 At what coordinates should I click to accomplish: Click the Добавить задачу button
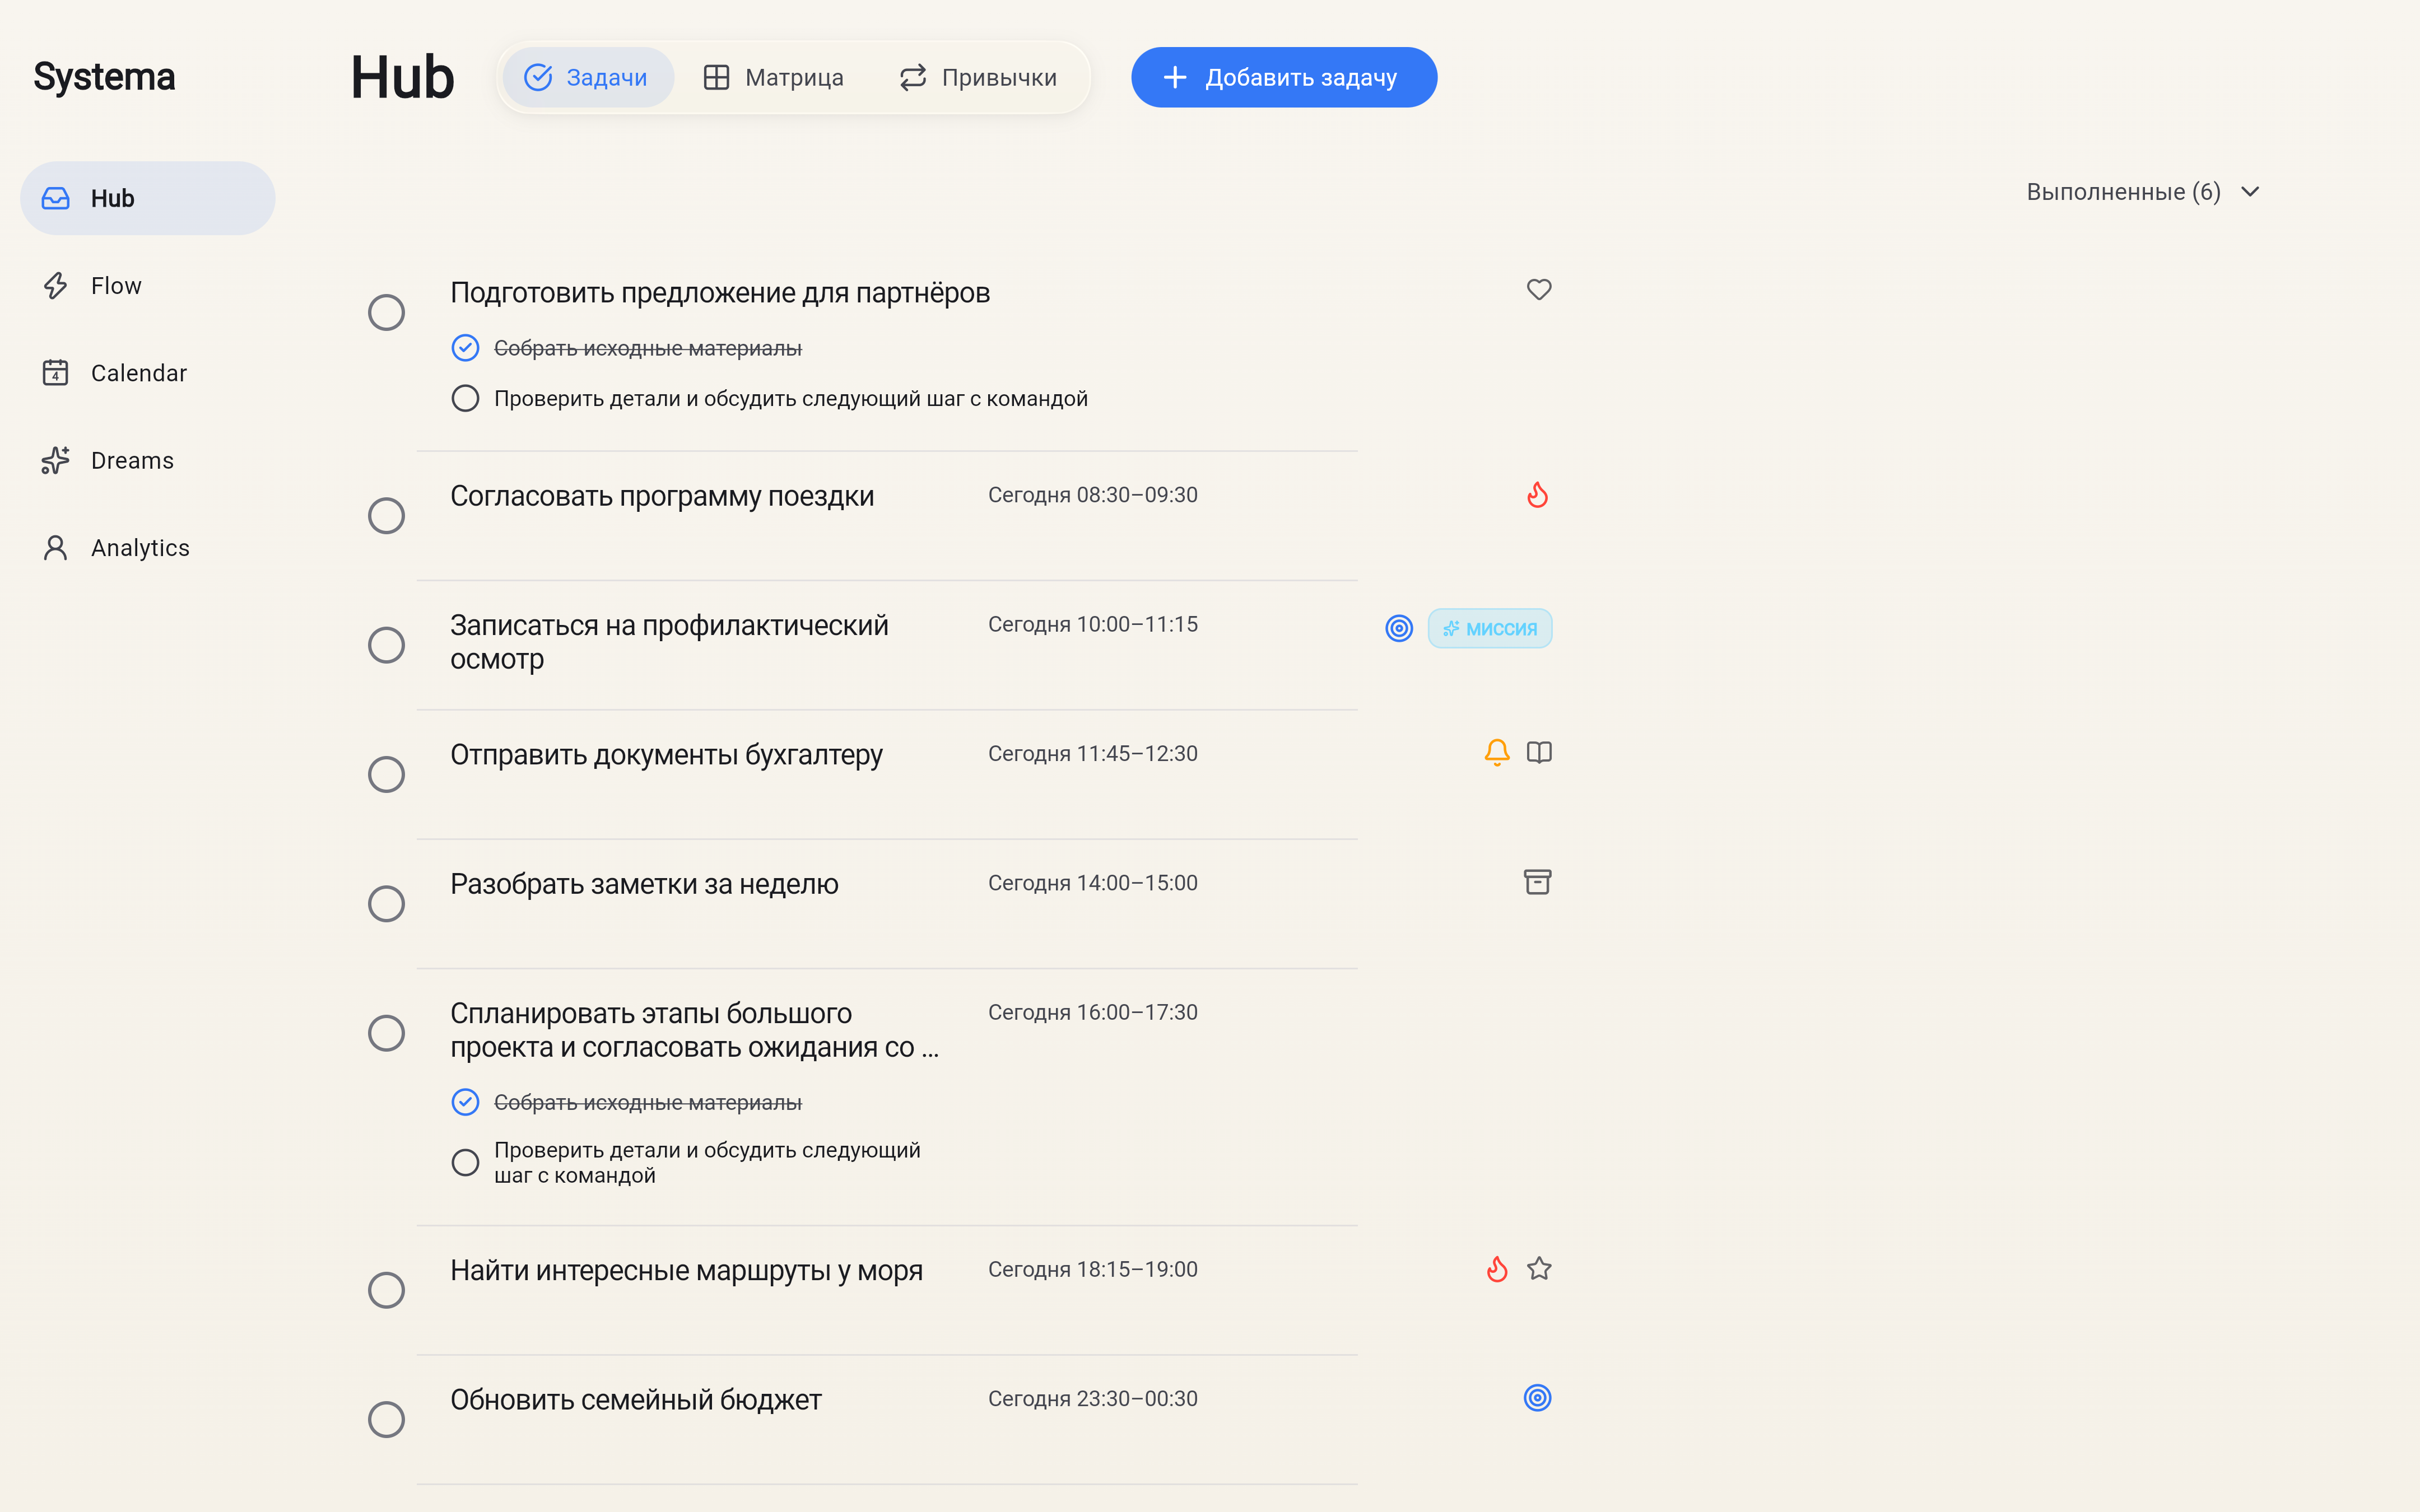point(1284,77)
